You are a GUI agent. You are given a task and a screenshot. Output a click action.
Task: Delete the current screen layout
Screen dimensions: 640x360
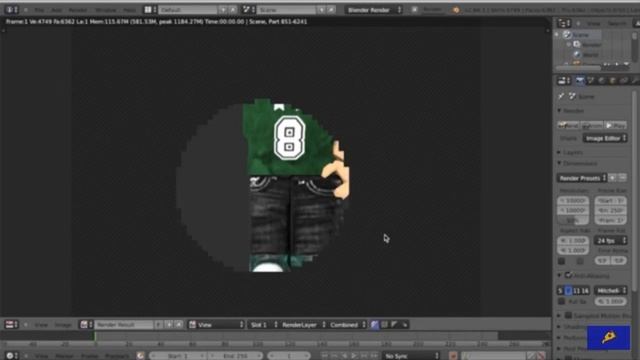tap(233, 9)
